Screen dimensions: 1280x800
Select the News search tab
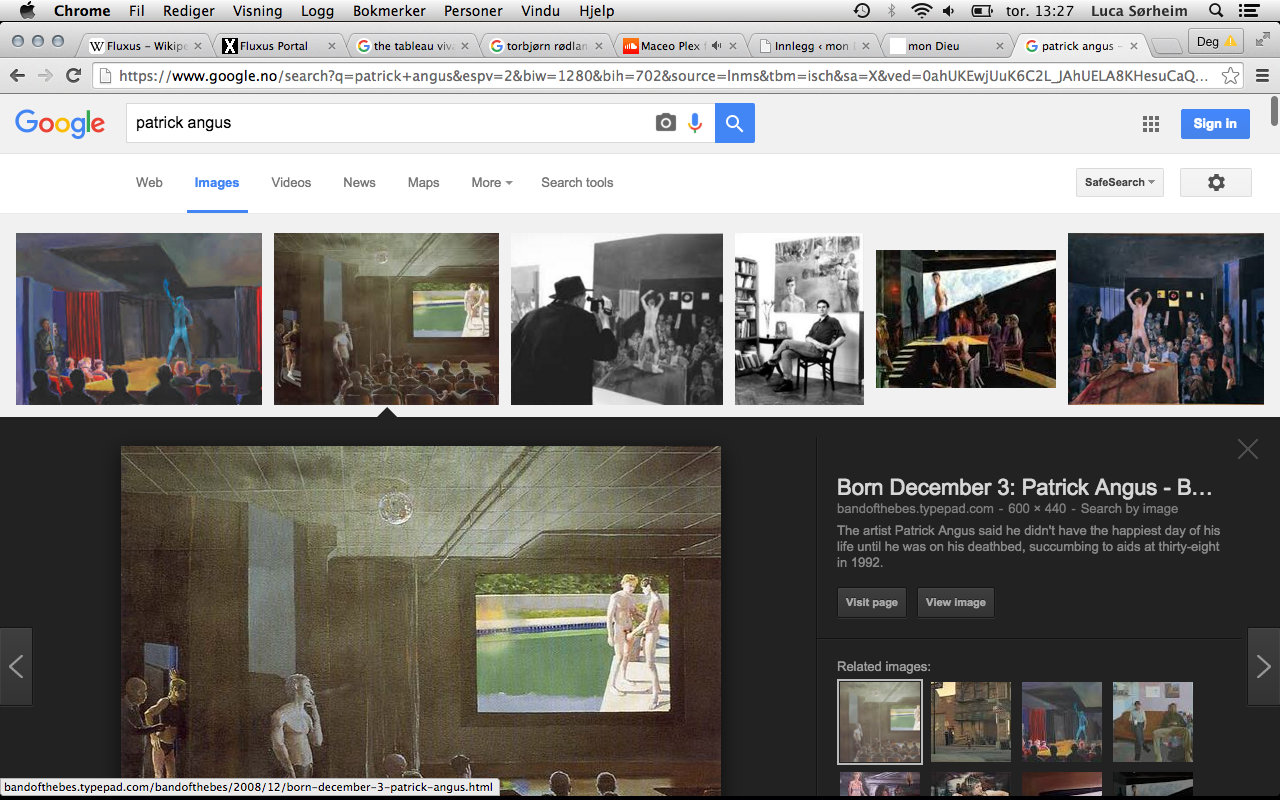[359, 182]
